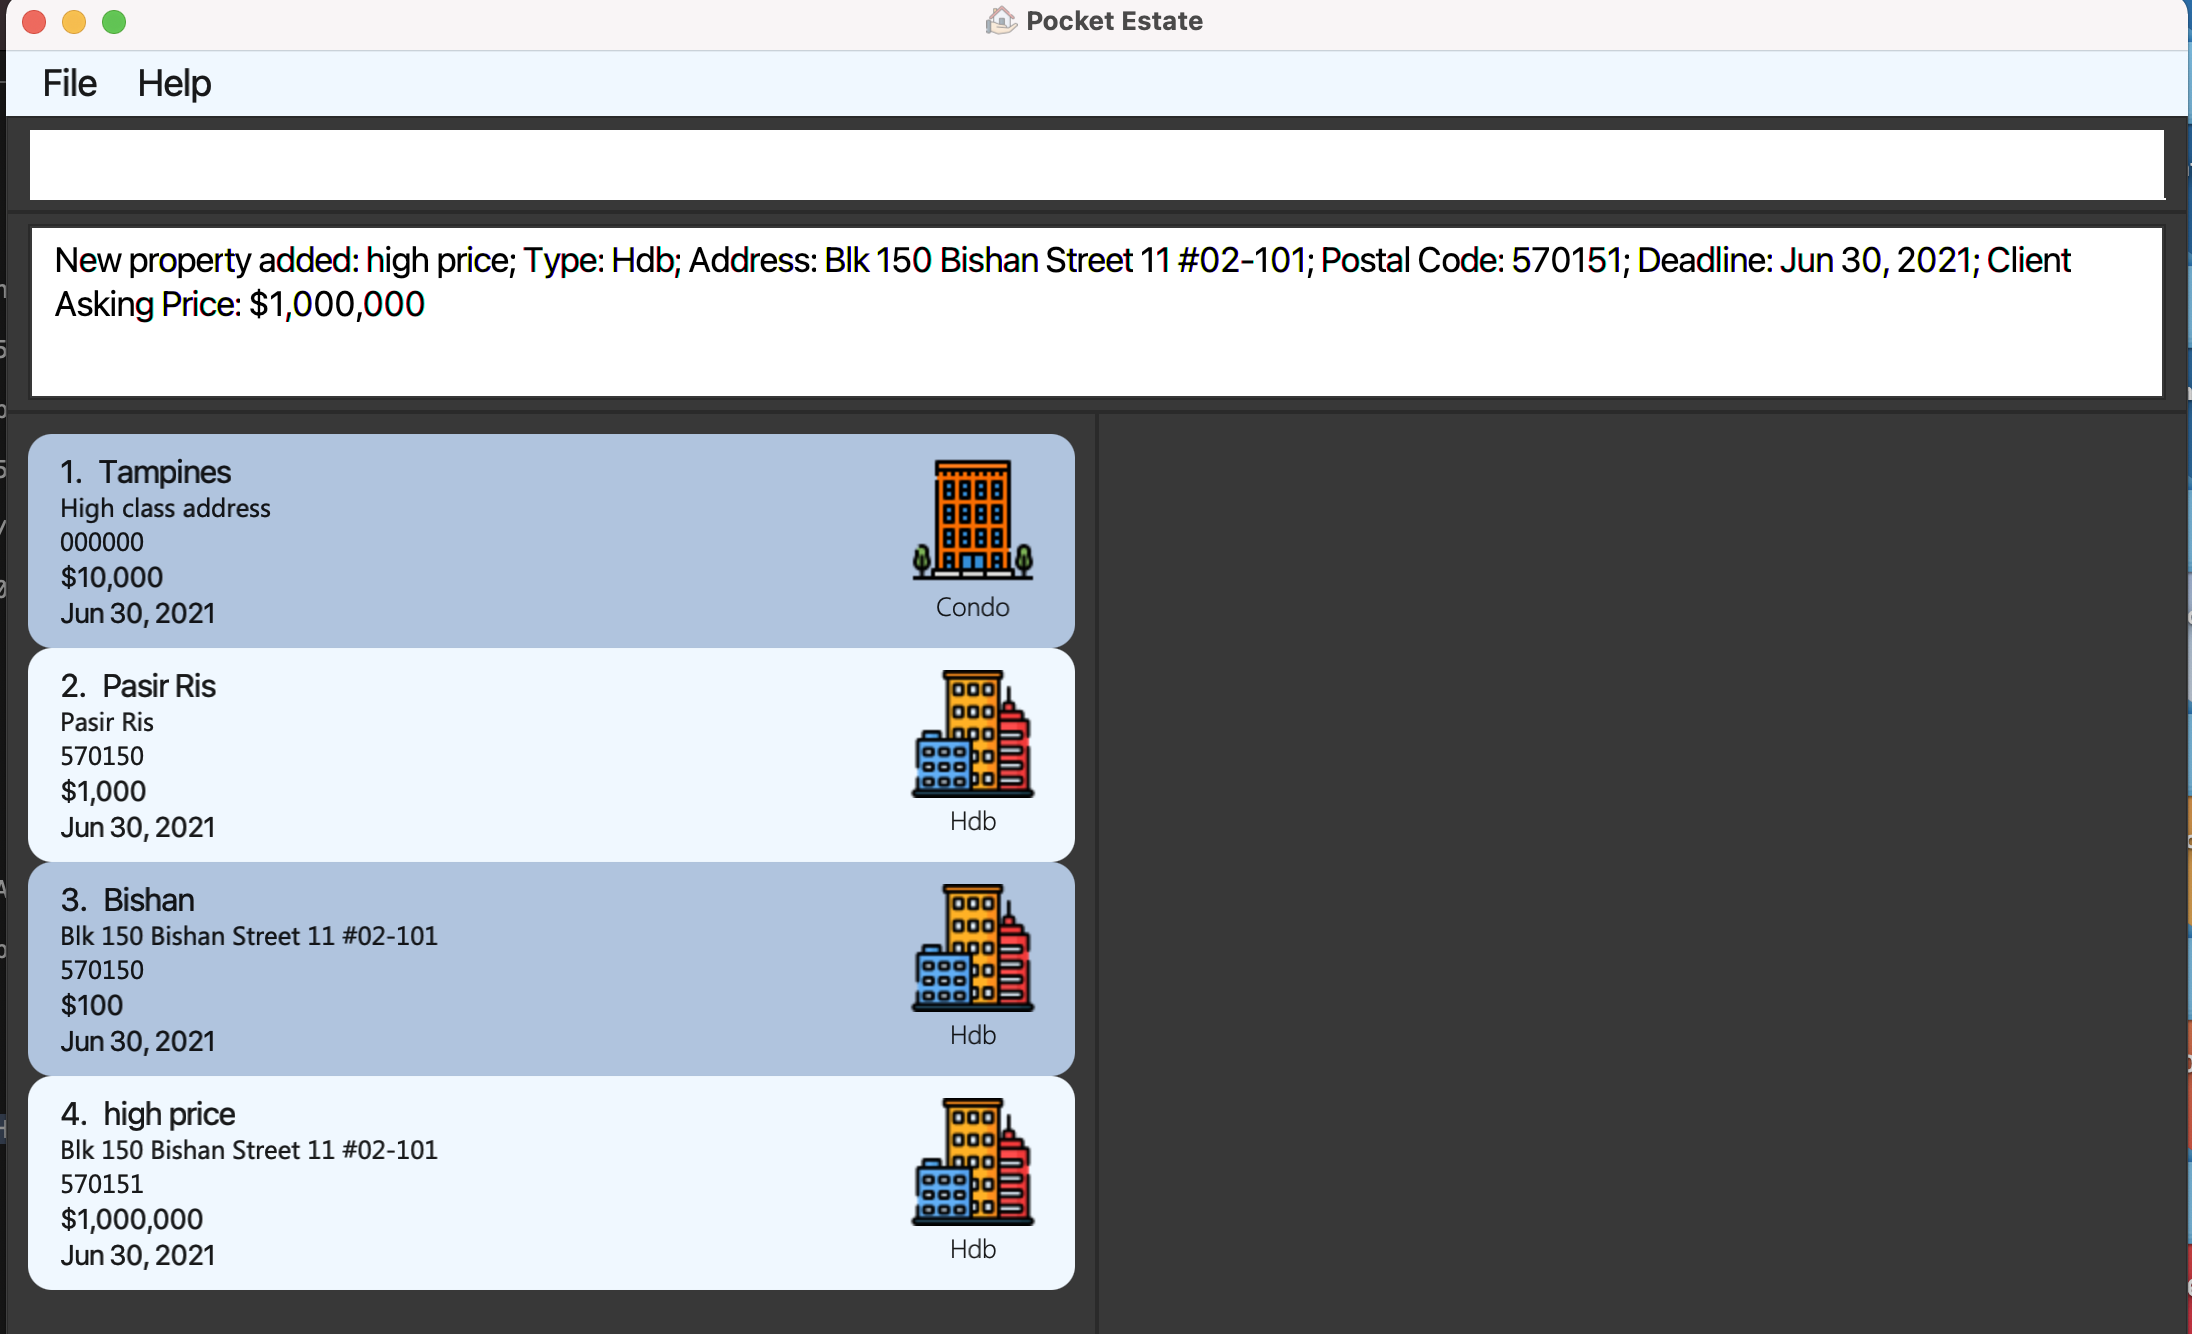Click postal code '570151'
The height and width of the screenshot is (1334, 2192).
(102, 1184)
